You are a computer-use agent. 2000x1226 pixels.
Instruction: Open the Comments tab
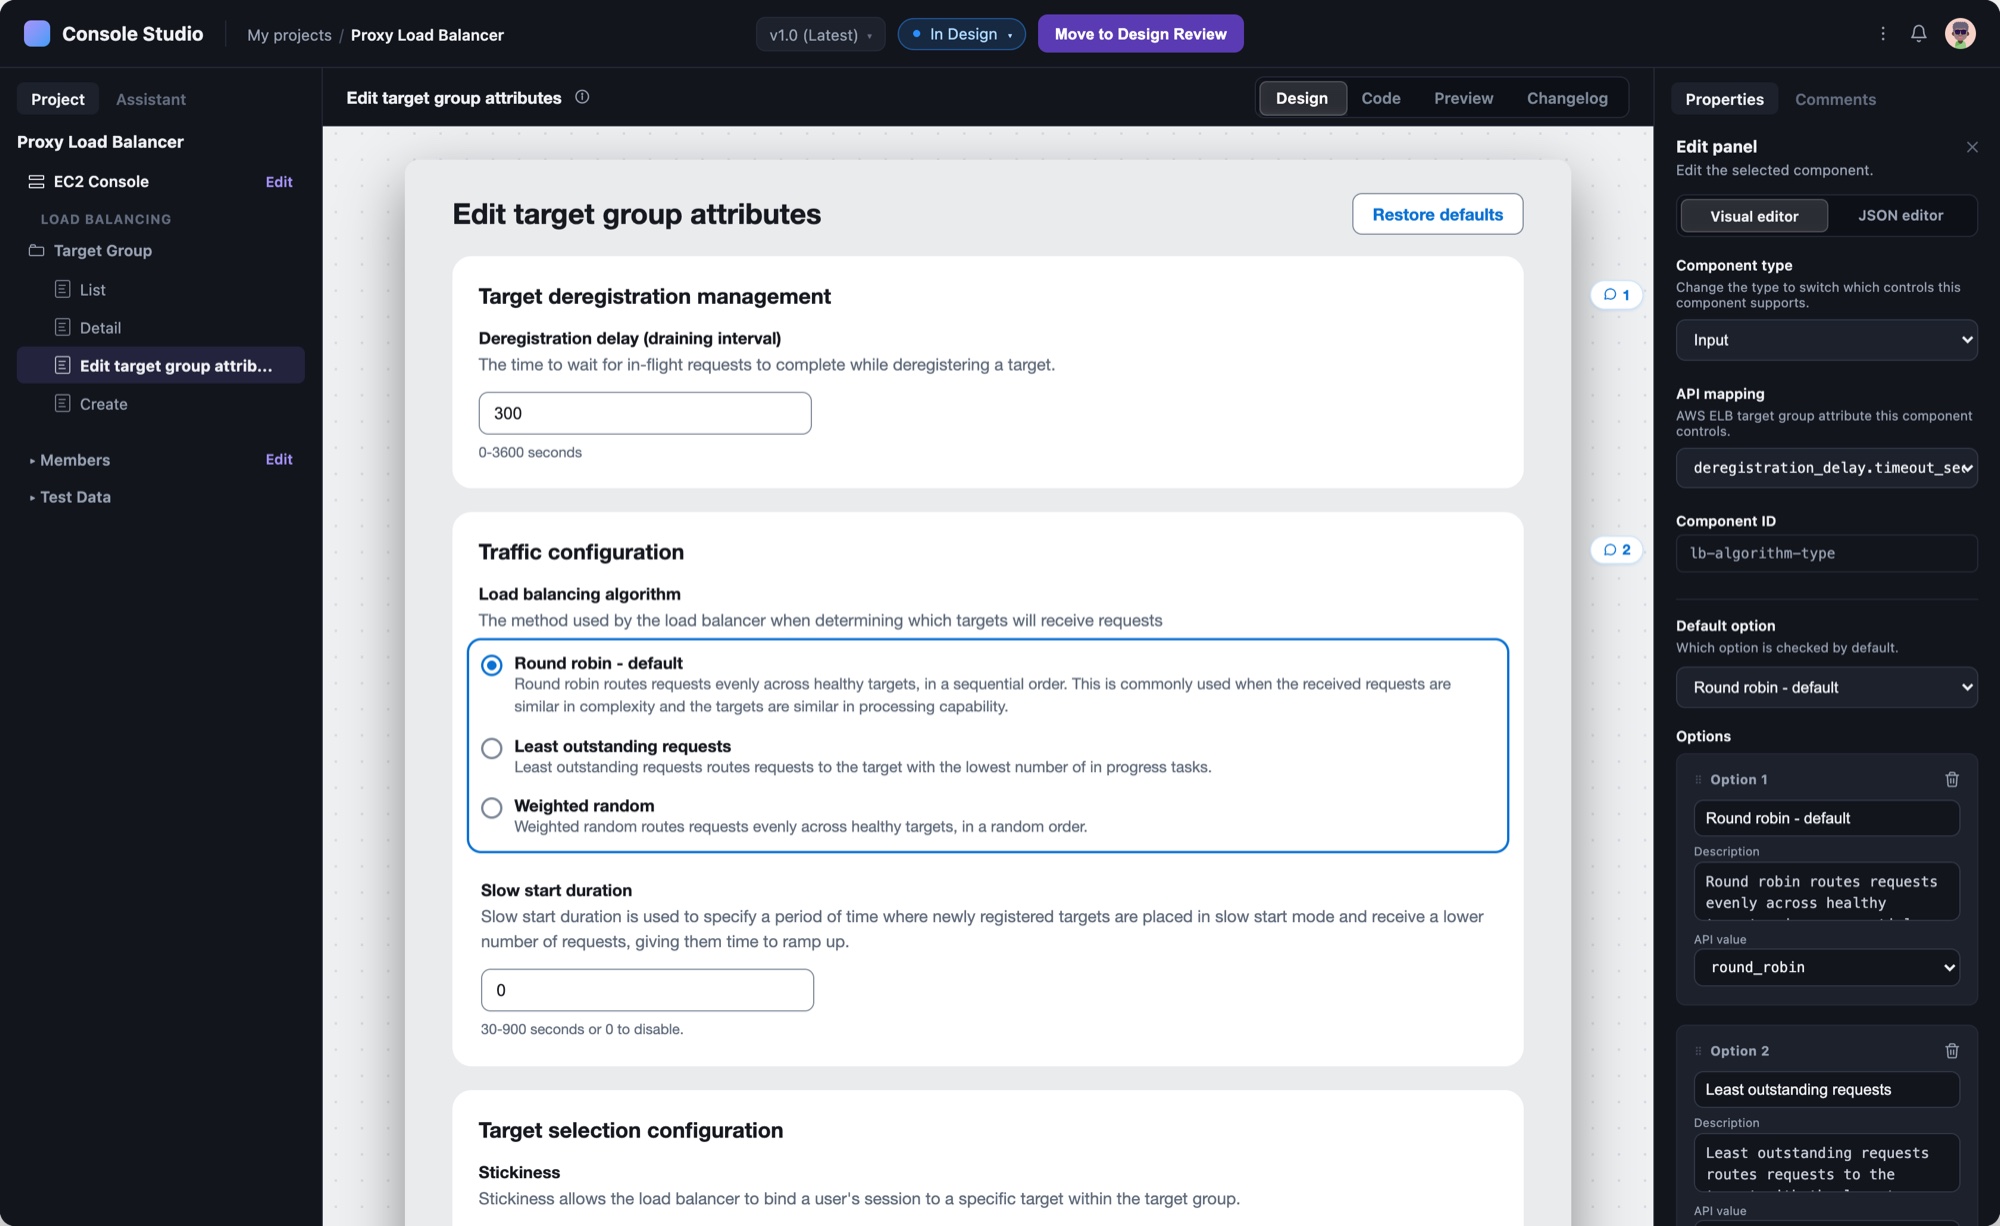[x=1835, y=99]
